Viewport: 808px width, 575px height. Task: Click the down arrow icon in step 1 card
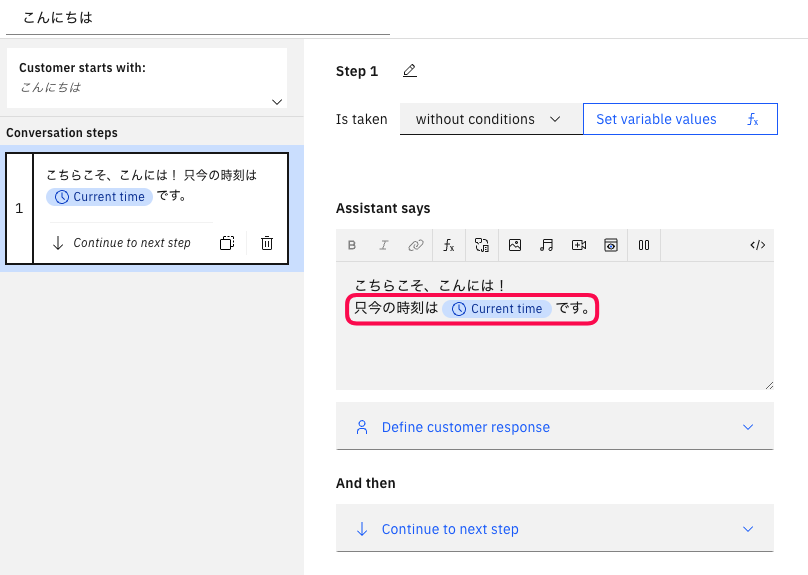(x=58, y=243)
